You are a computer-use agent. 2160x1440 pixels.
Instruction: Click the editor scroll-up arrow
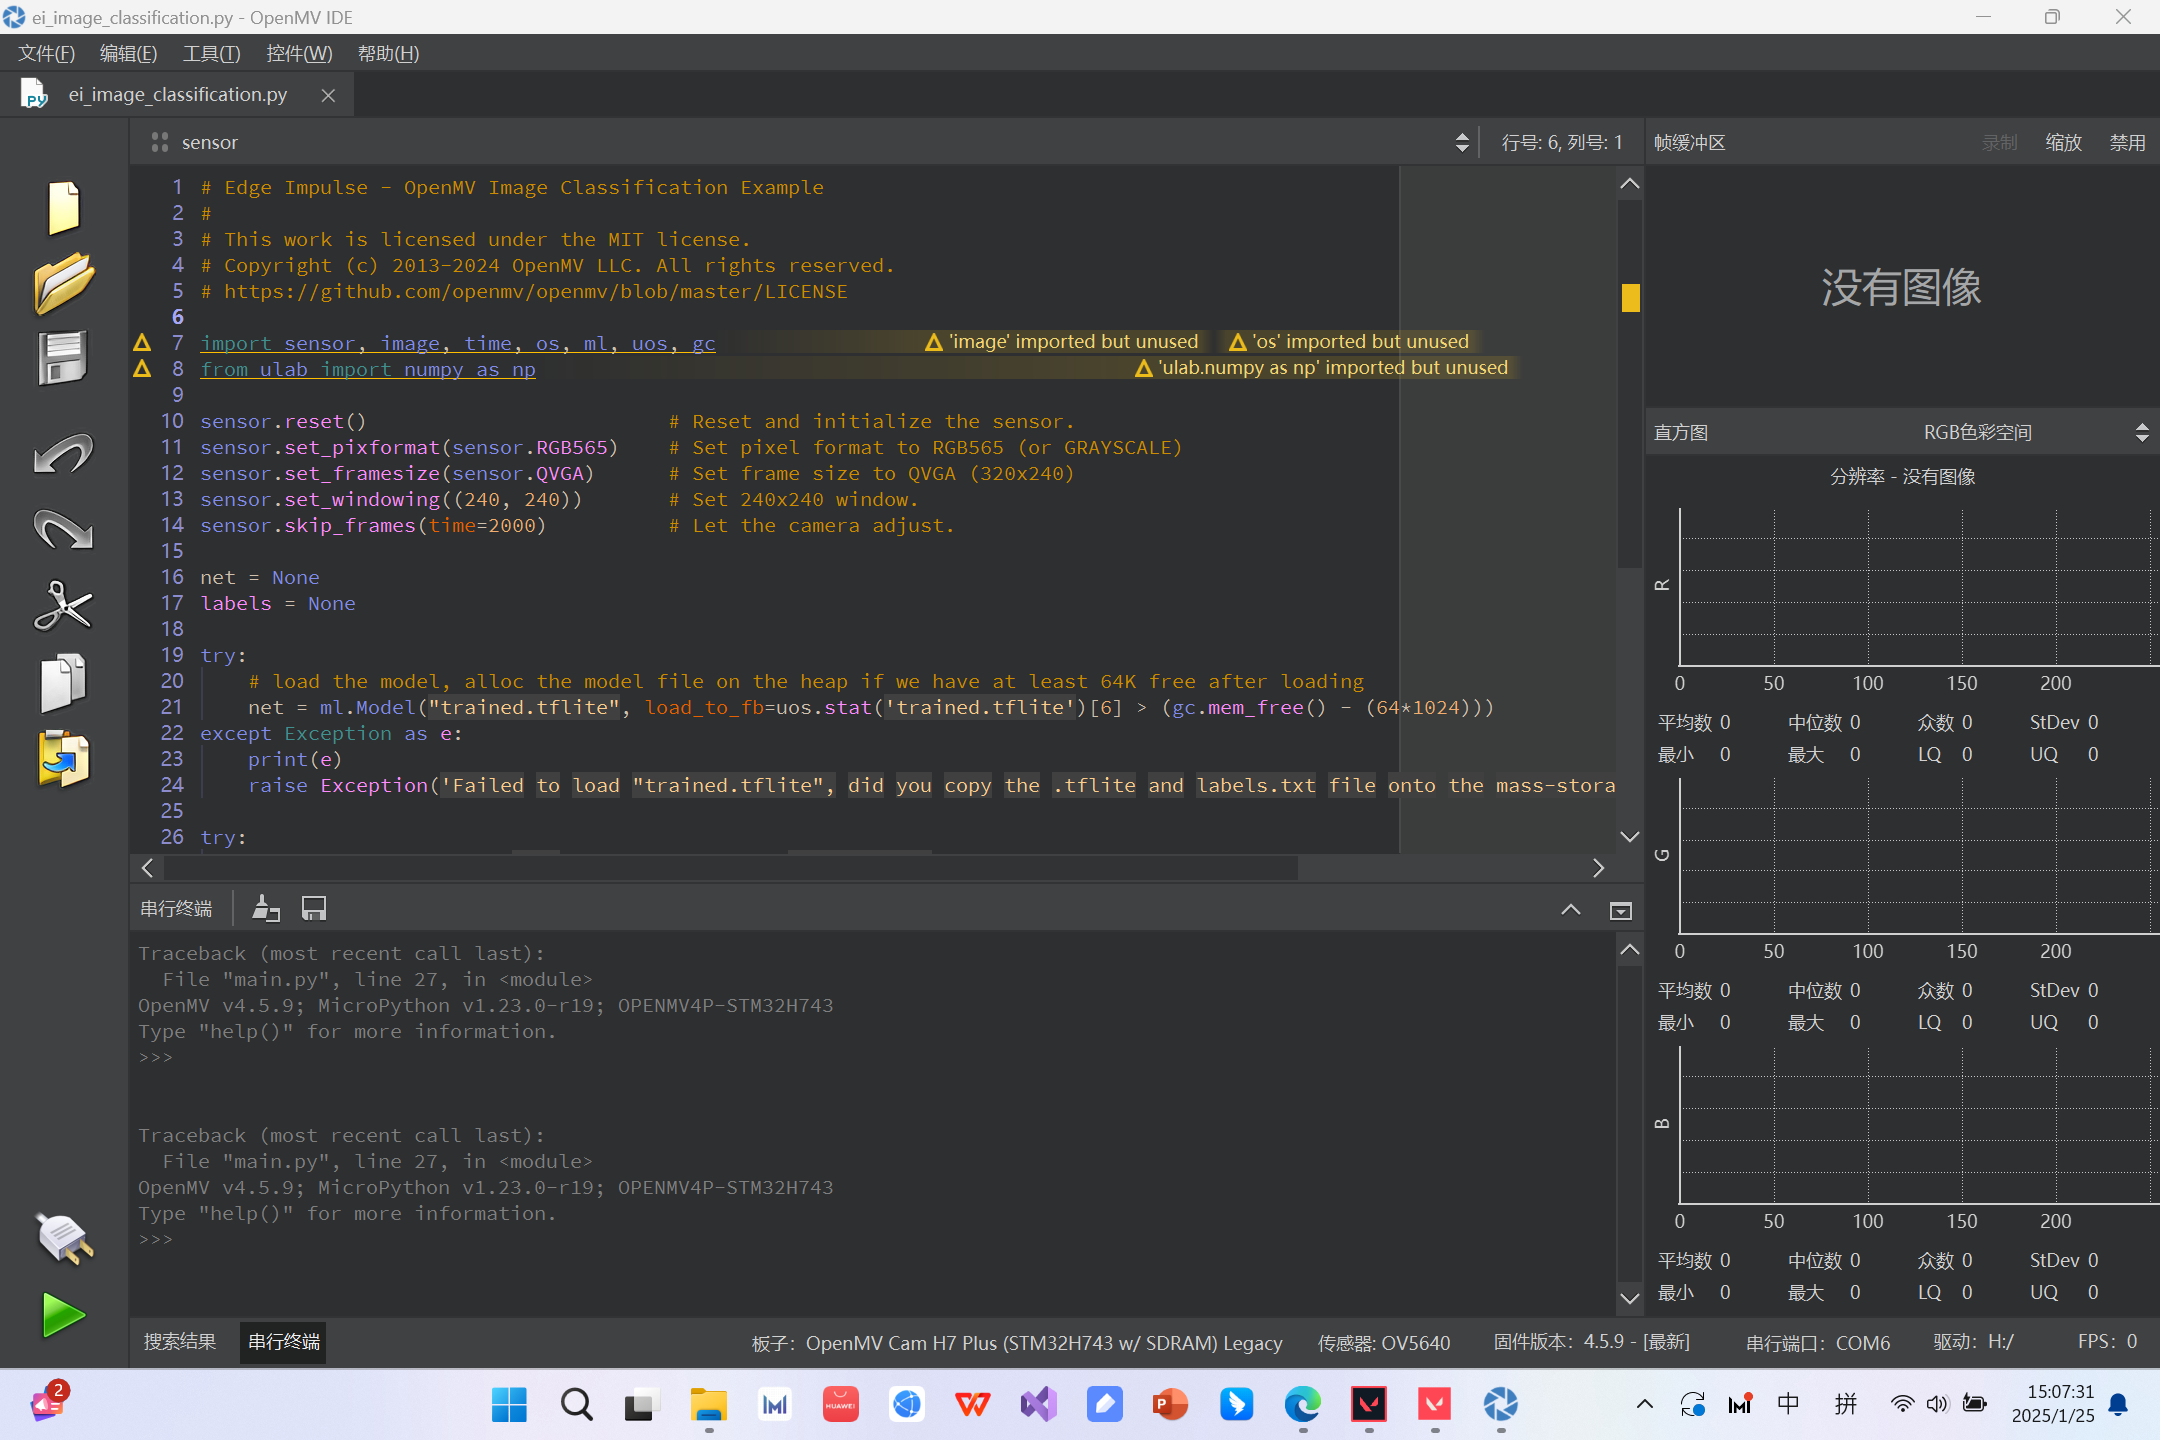pyautogui.click(x=1629, y=183)
